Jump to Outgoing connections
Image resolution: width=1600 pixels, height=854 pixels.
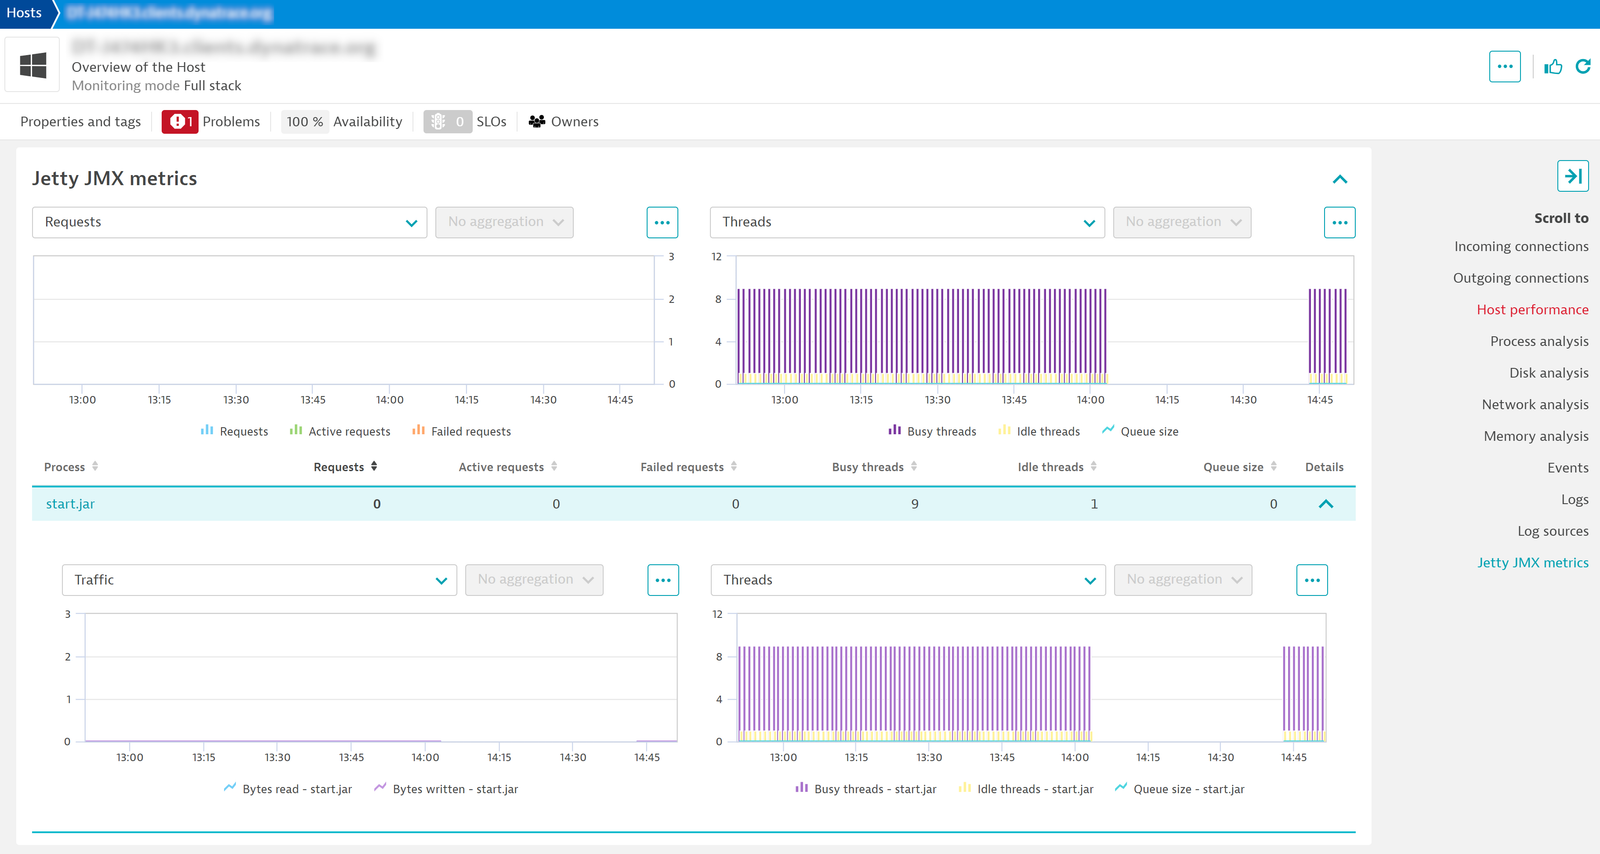tap(1520, 278)
